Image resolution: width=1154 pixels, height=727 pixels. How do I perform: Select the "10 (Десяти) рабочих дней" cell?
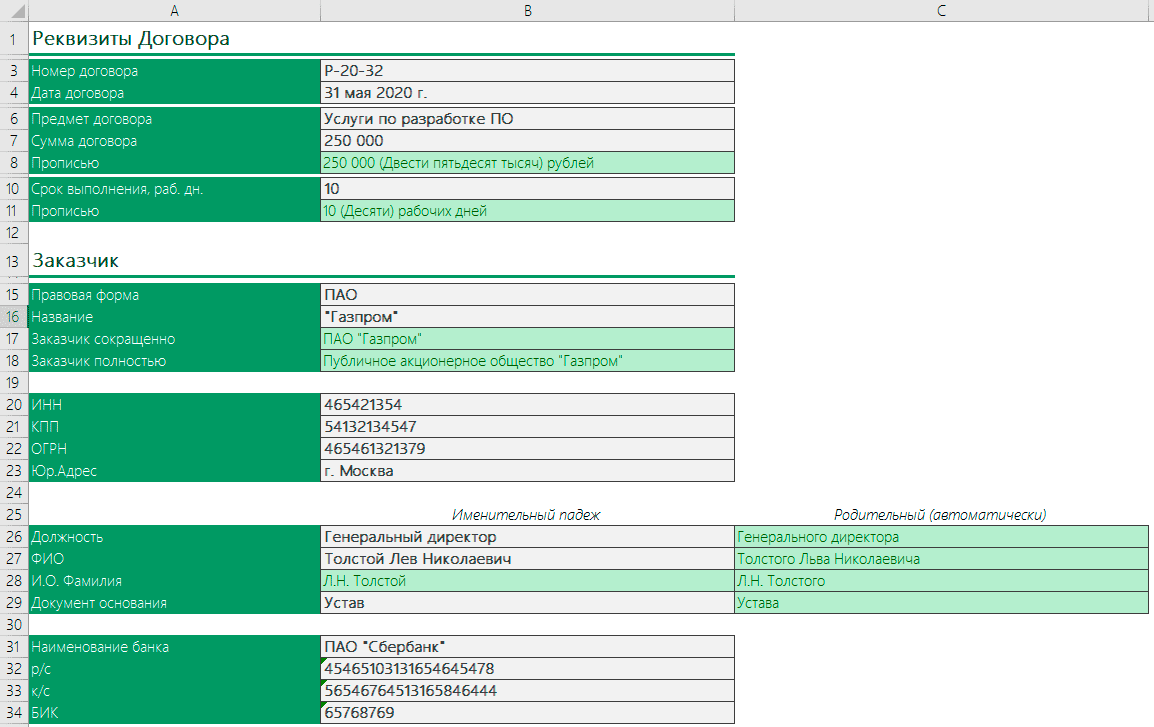tap(527, 211)
